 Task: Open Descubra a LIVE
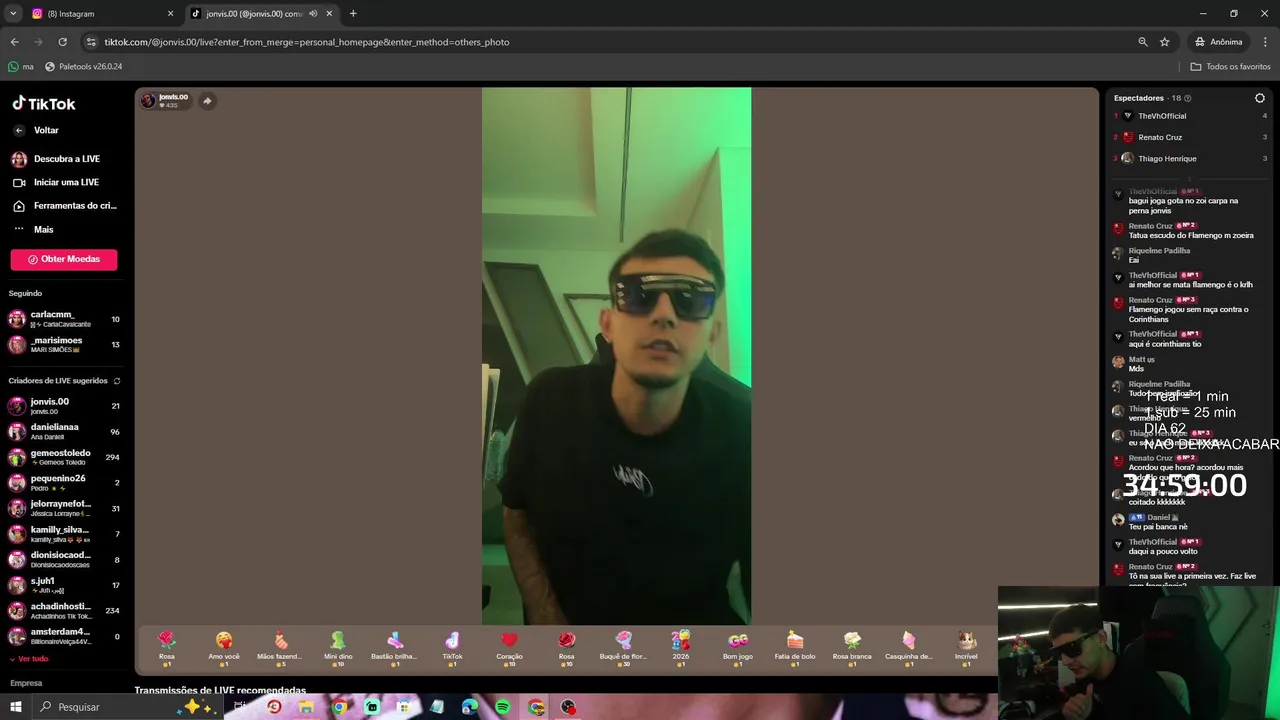66,159
